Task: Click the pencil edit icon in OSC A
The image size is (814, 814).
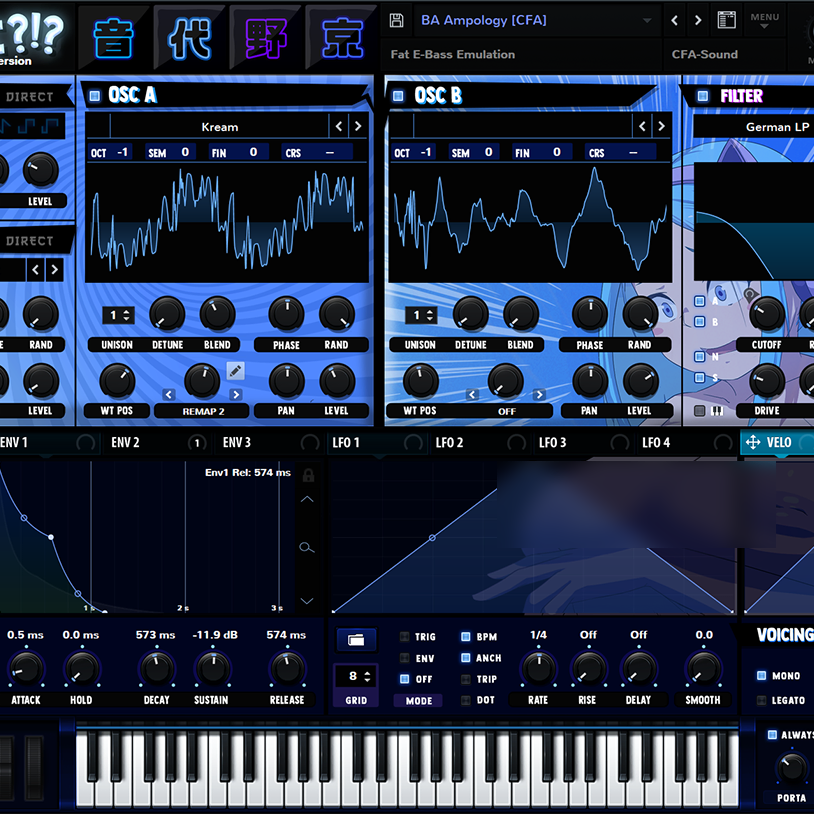Action: coord(235,371)
